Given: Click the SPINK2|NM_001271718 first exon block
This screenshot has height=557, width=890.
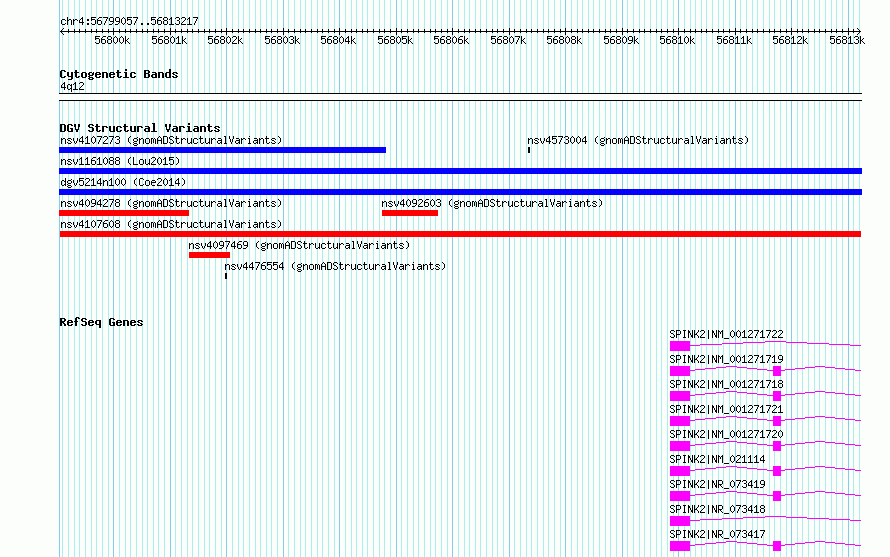Looking at the screenshot, I should click(680, 396).
